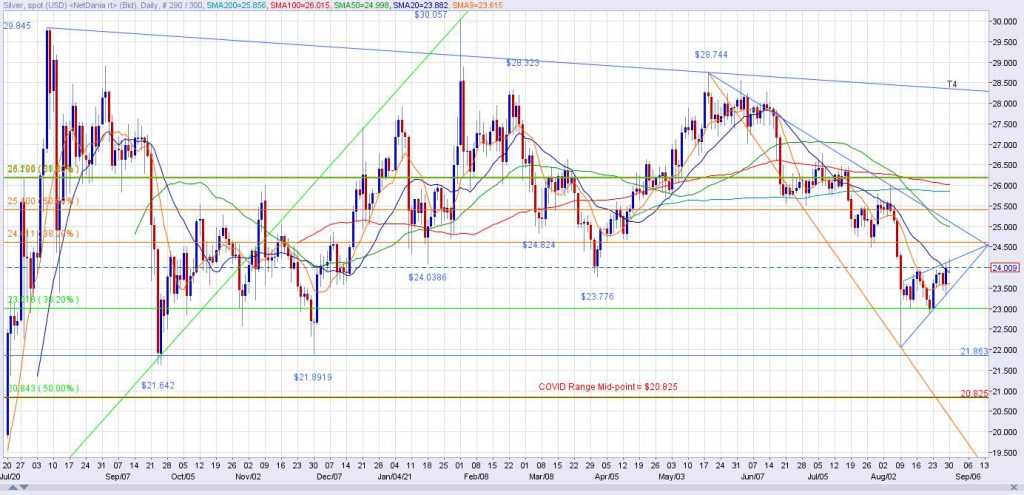Click the 23.018 (38.20%) Fibonacci label
Viewport: 1024px width, 495px height.
click(43, 300)
